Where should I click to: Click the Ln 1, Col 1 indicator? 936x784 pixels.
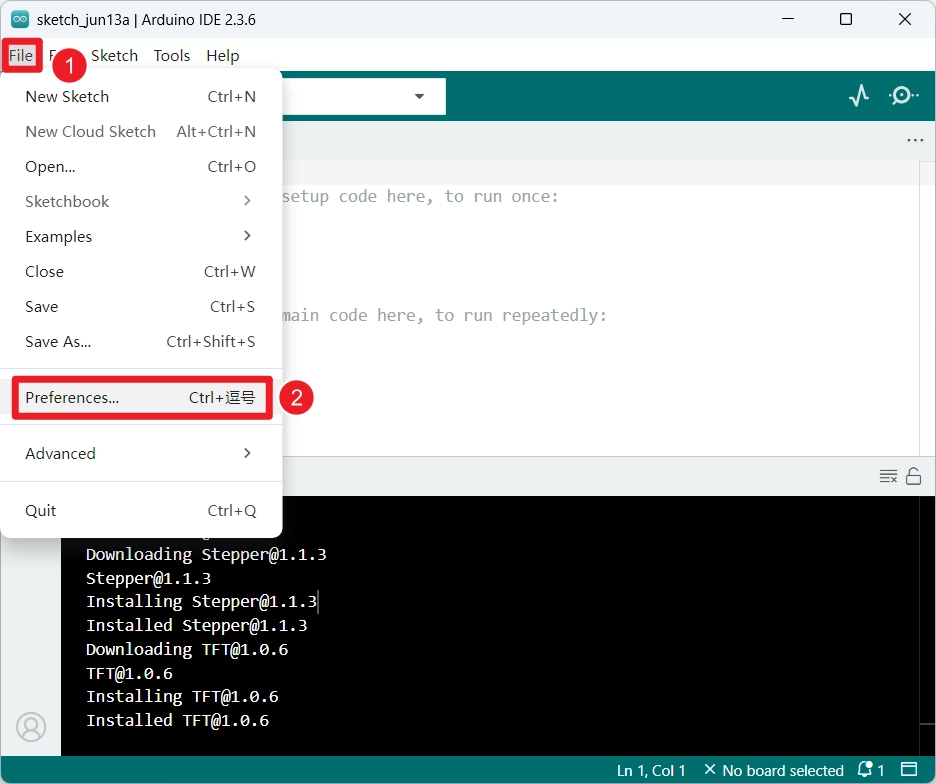click(x=651, y=770)
